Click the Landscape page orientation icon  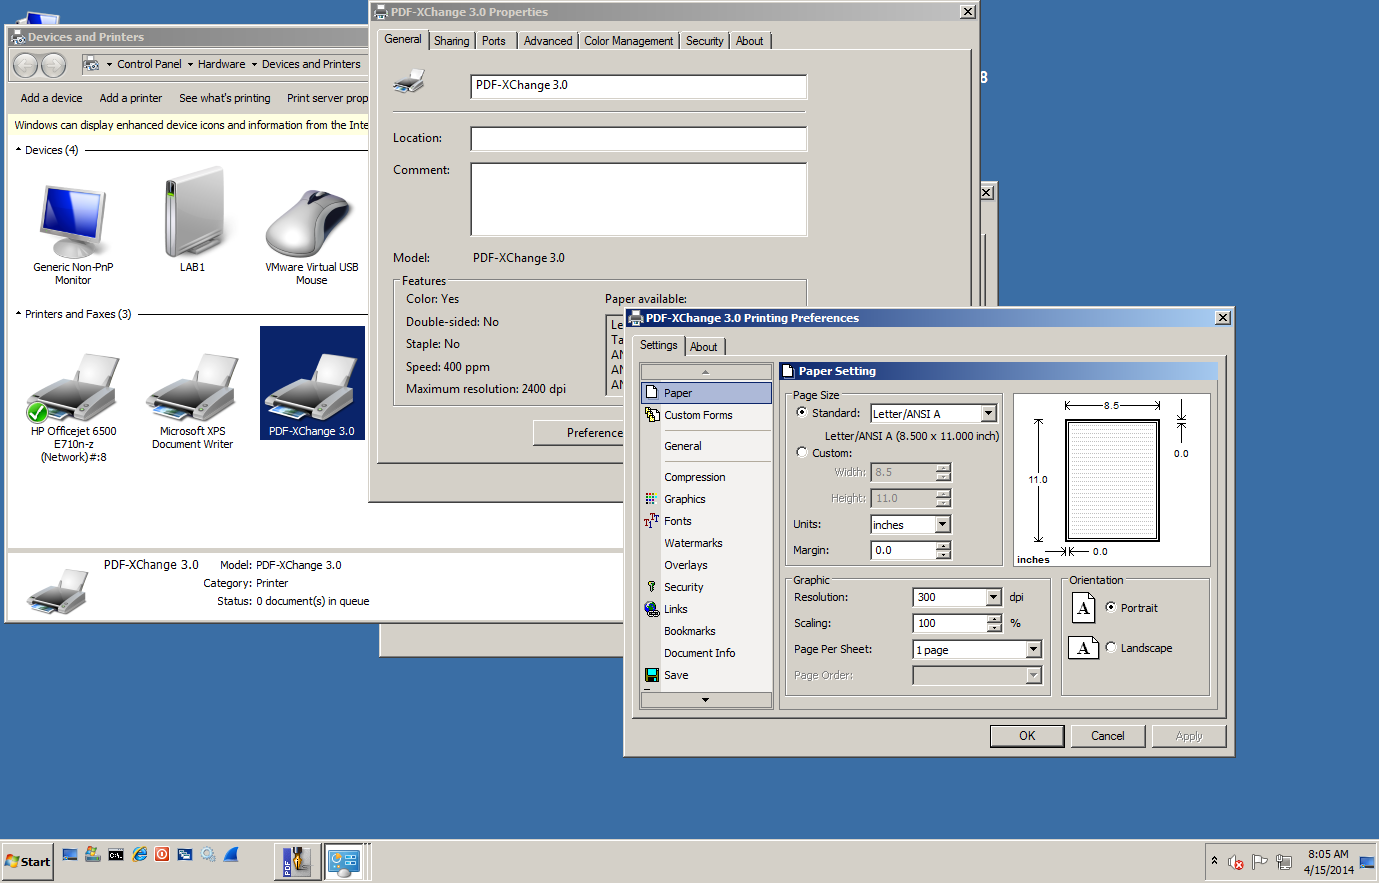(1083, 648)
